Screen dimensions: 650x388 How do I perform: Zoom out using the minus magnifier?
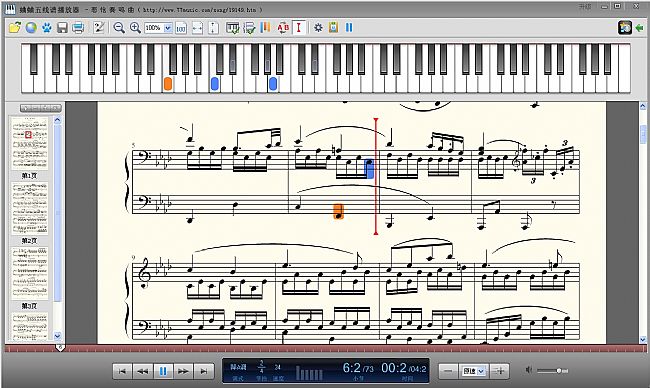[119, 28]
